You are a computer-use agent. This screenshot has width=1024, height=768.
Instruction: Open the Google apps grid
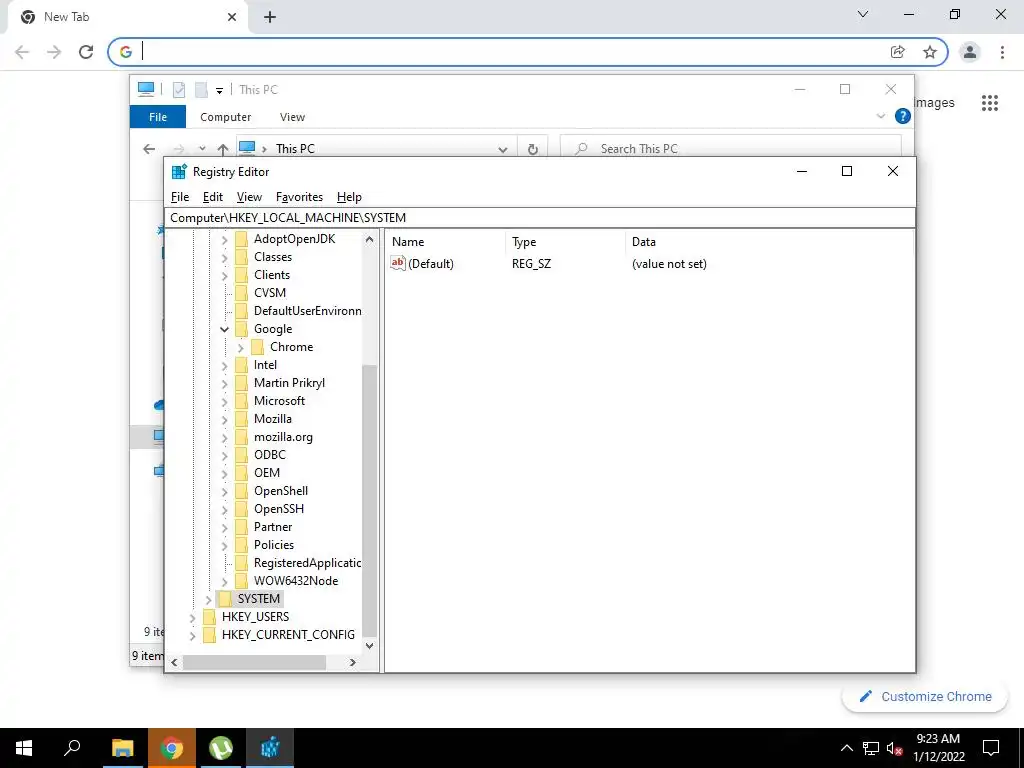point(990,103)
